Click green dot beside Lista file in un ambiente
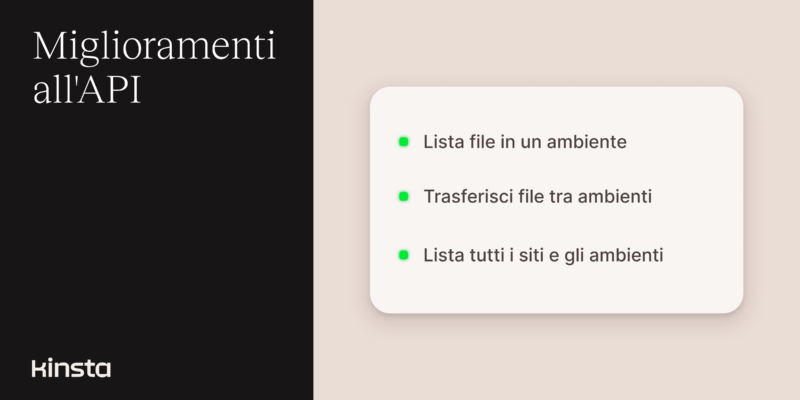The image size is (800, 400). click(404, 142)
